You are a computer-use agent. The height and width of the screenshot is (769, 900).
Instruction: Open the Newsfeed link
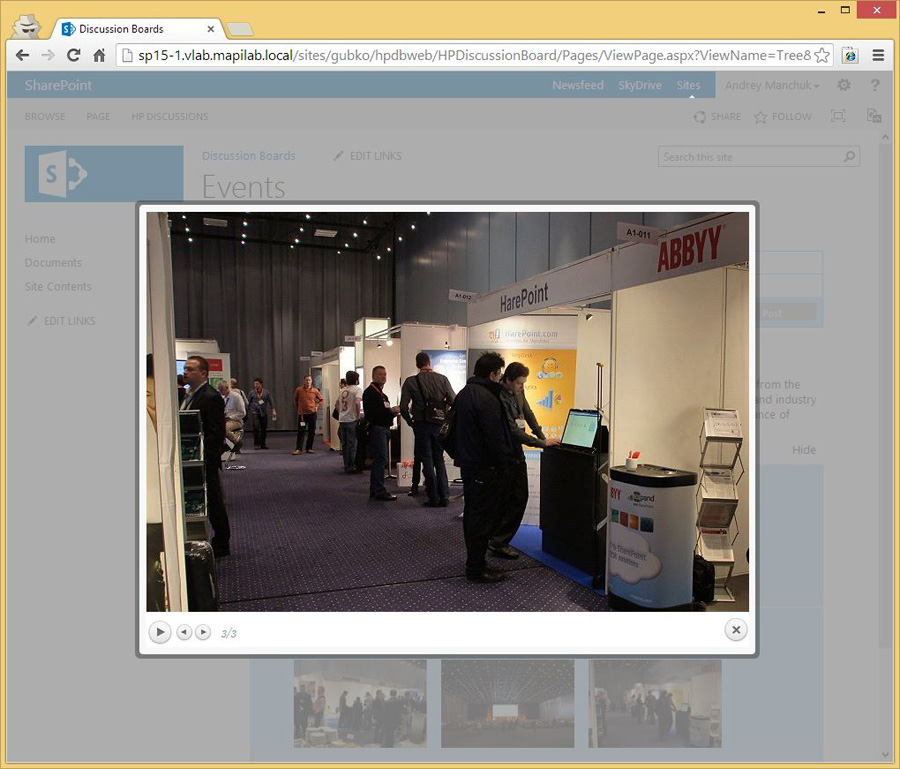(x=578, y=85)
